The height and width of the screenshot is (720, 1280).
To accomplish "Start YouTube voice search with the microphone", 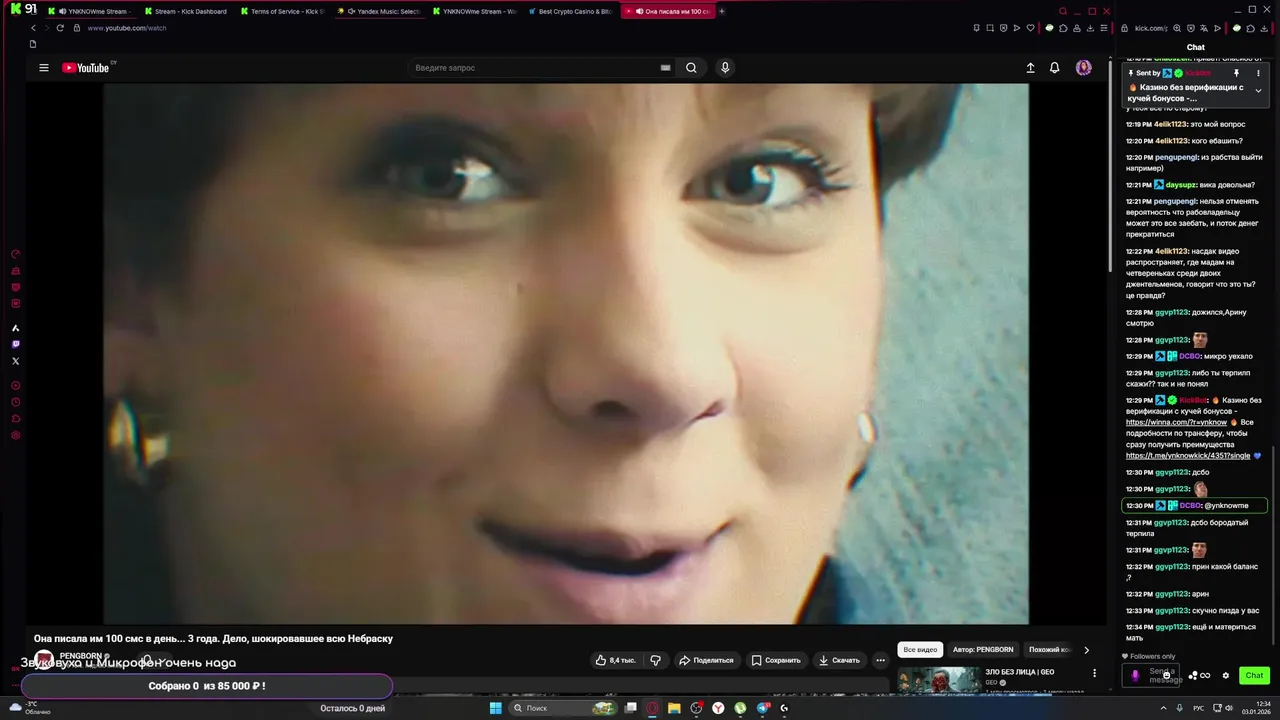I will [x=725, y=68].
